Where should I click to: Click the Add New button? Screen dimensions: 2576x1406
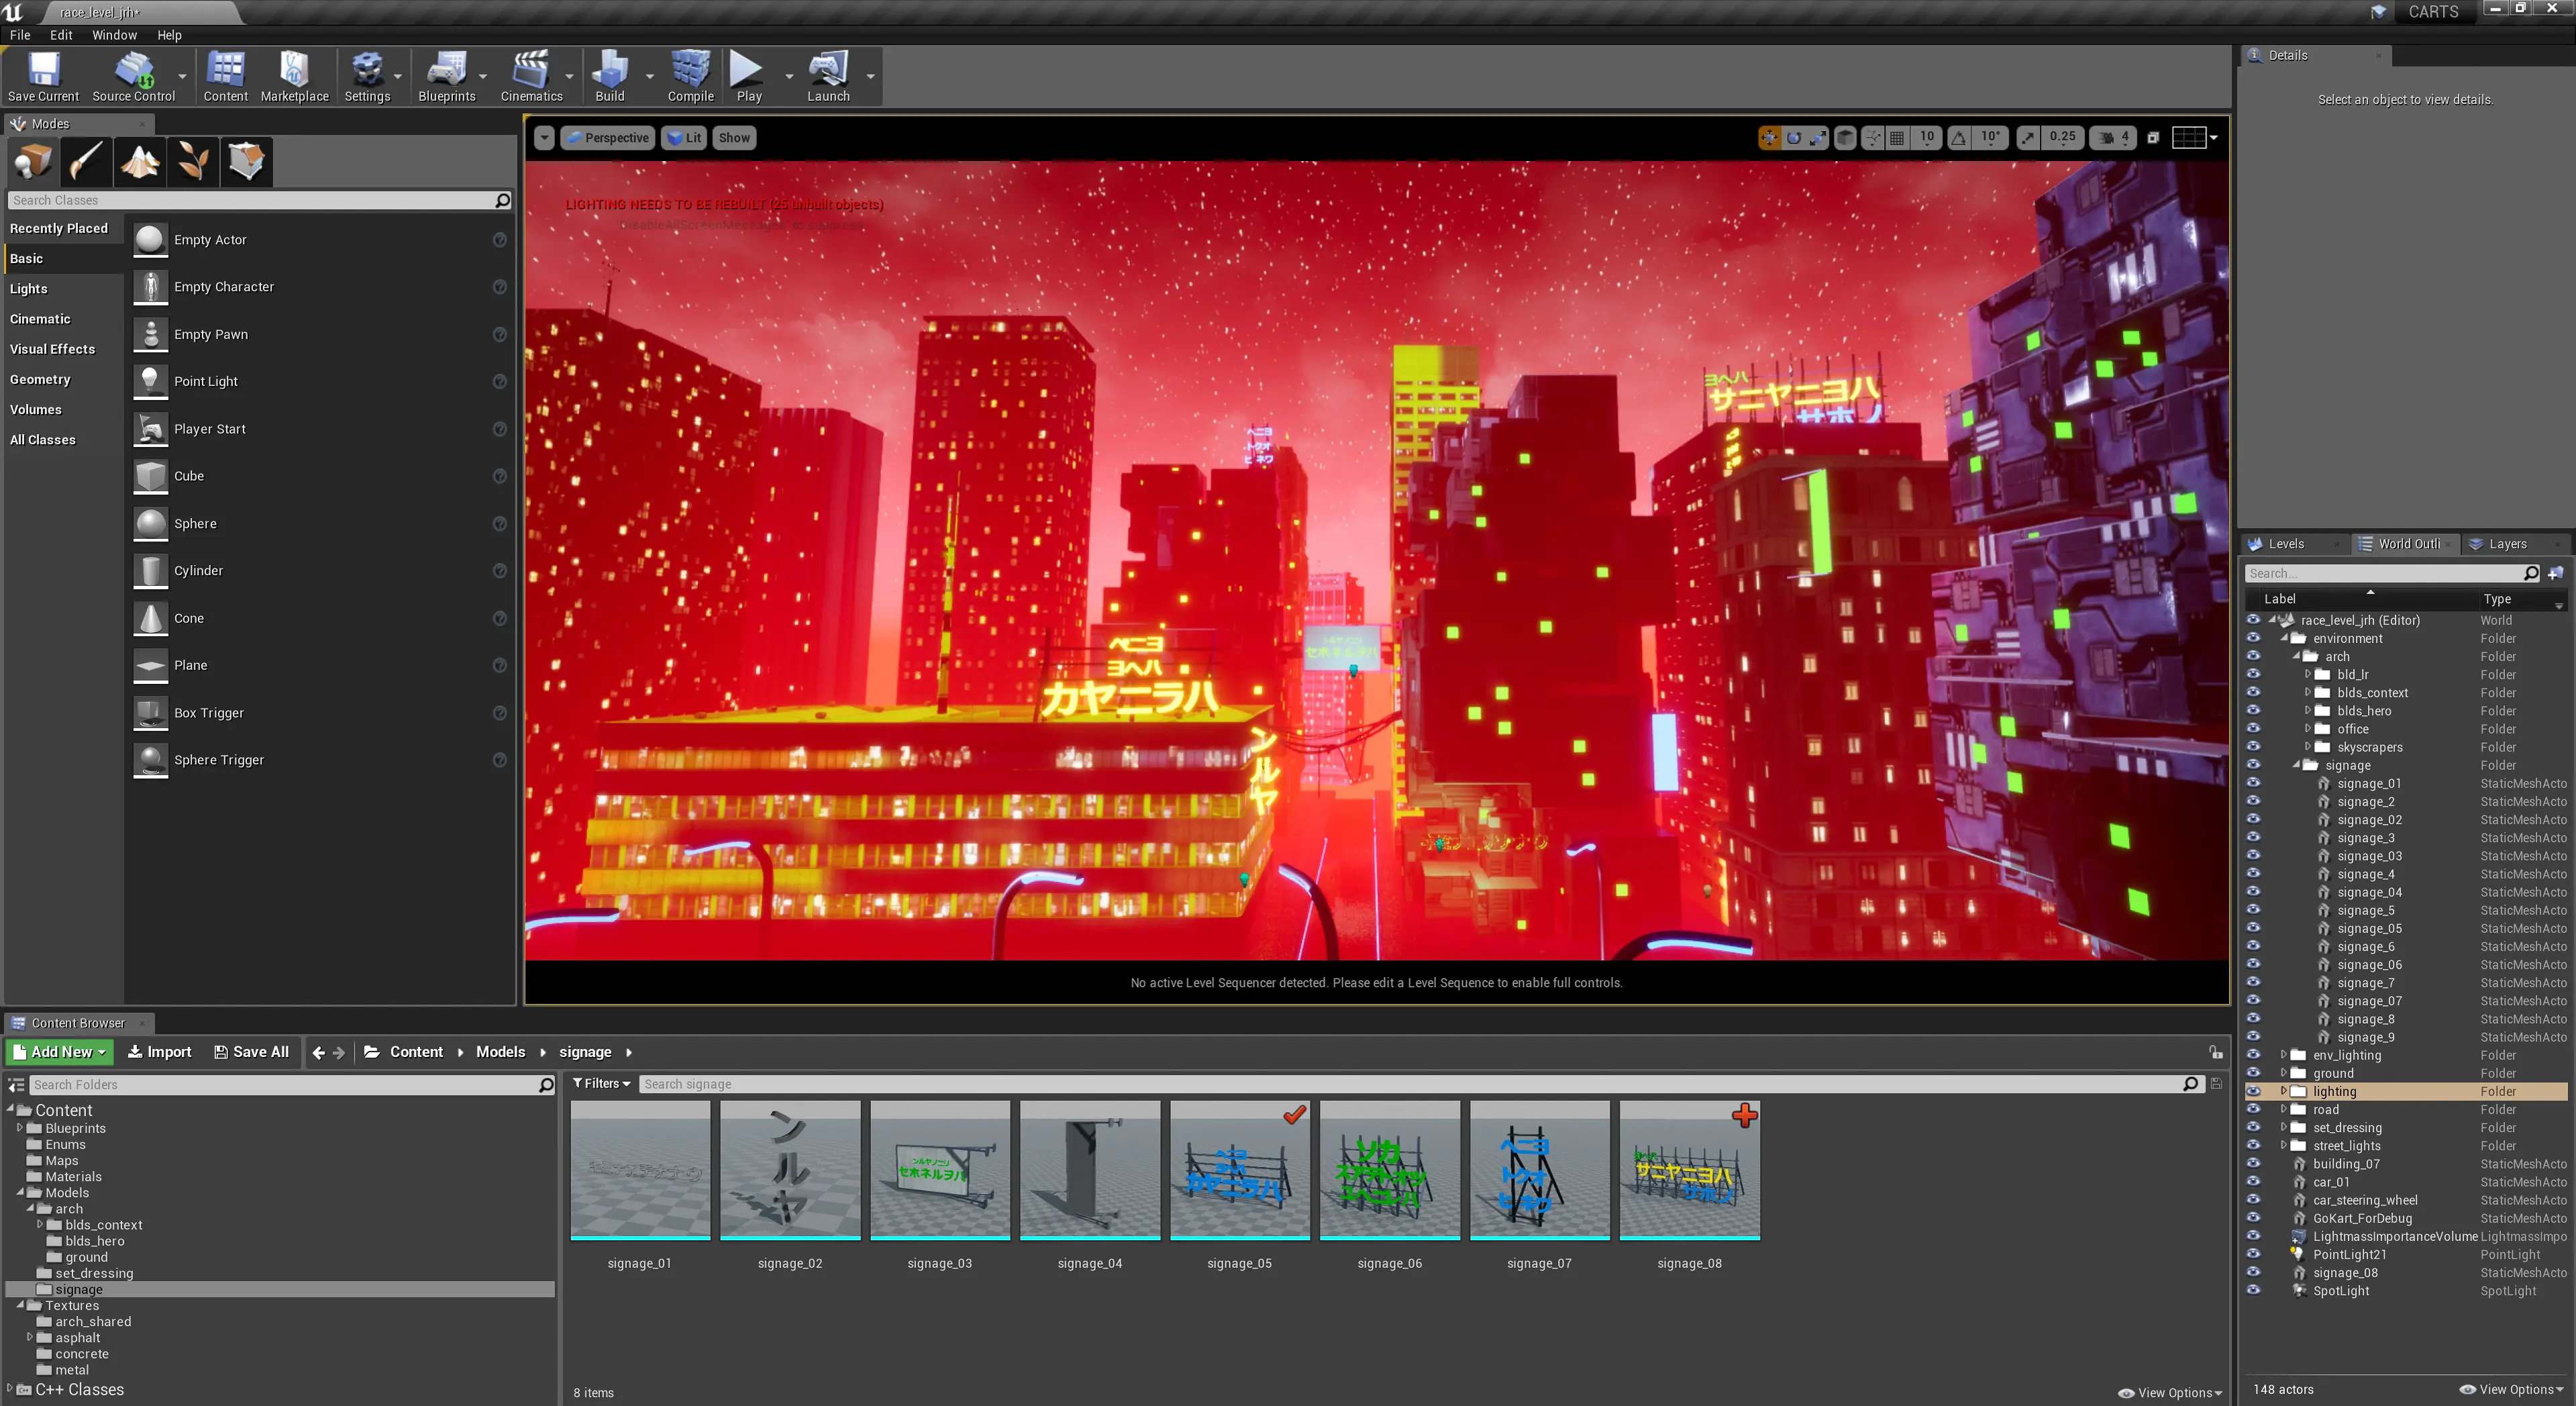[x=59, y=1052]
